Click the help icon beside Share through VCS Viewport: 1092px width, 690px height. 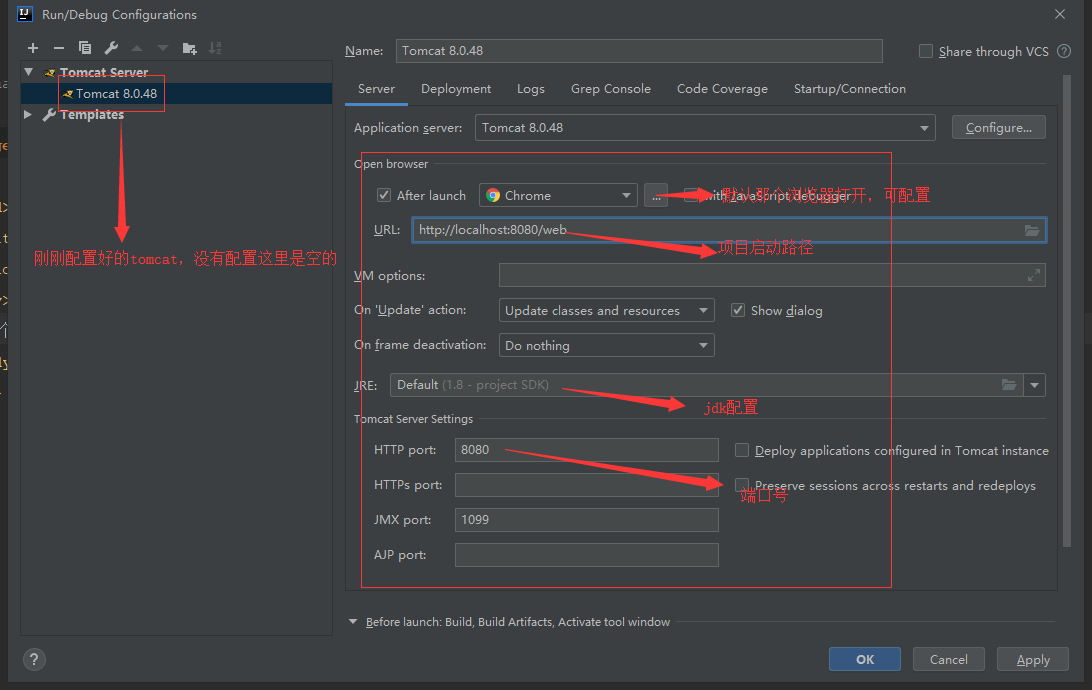[1064, 51]
